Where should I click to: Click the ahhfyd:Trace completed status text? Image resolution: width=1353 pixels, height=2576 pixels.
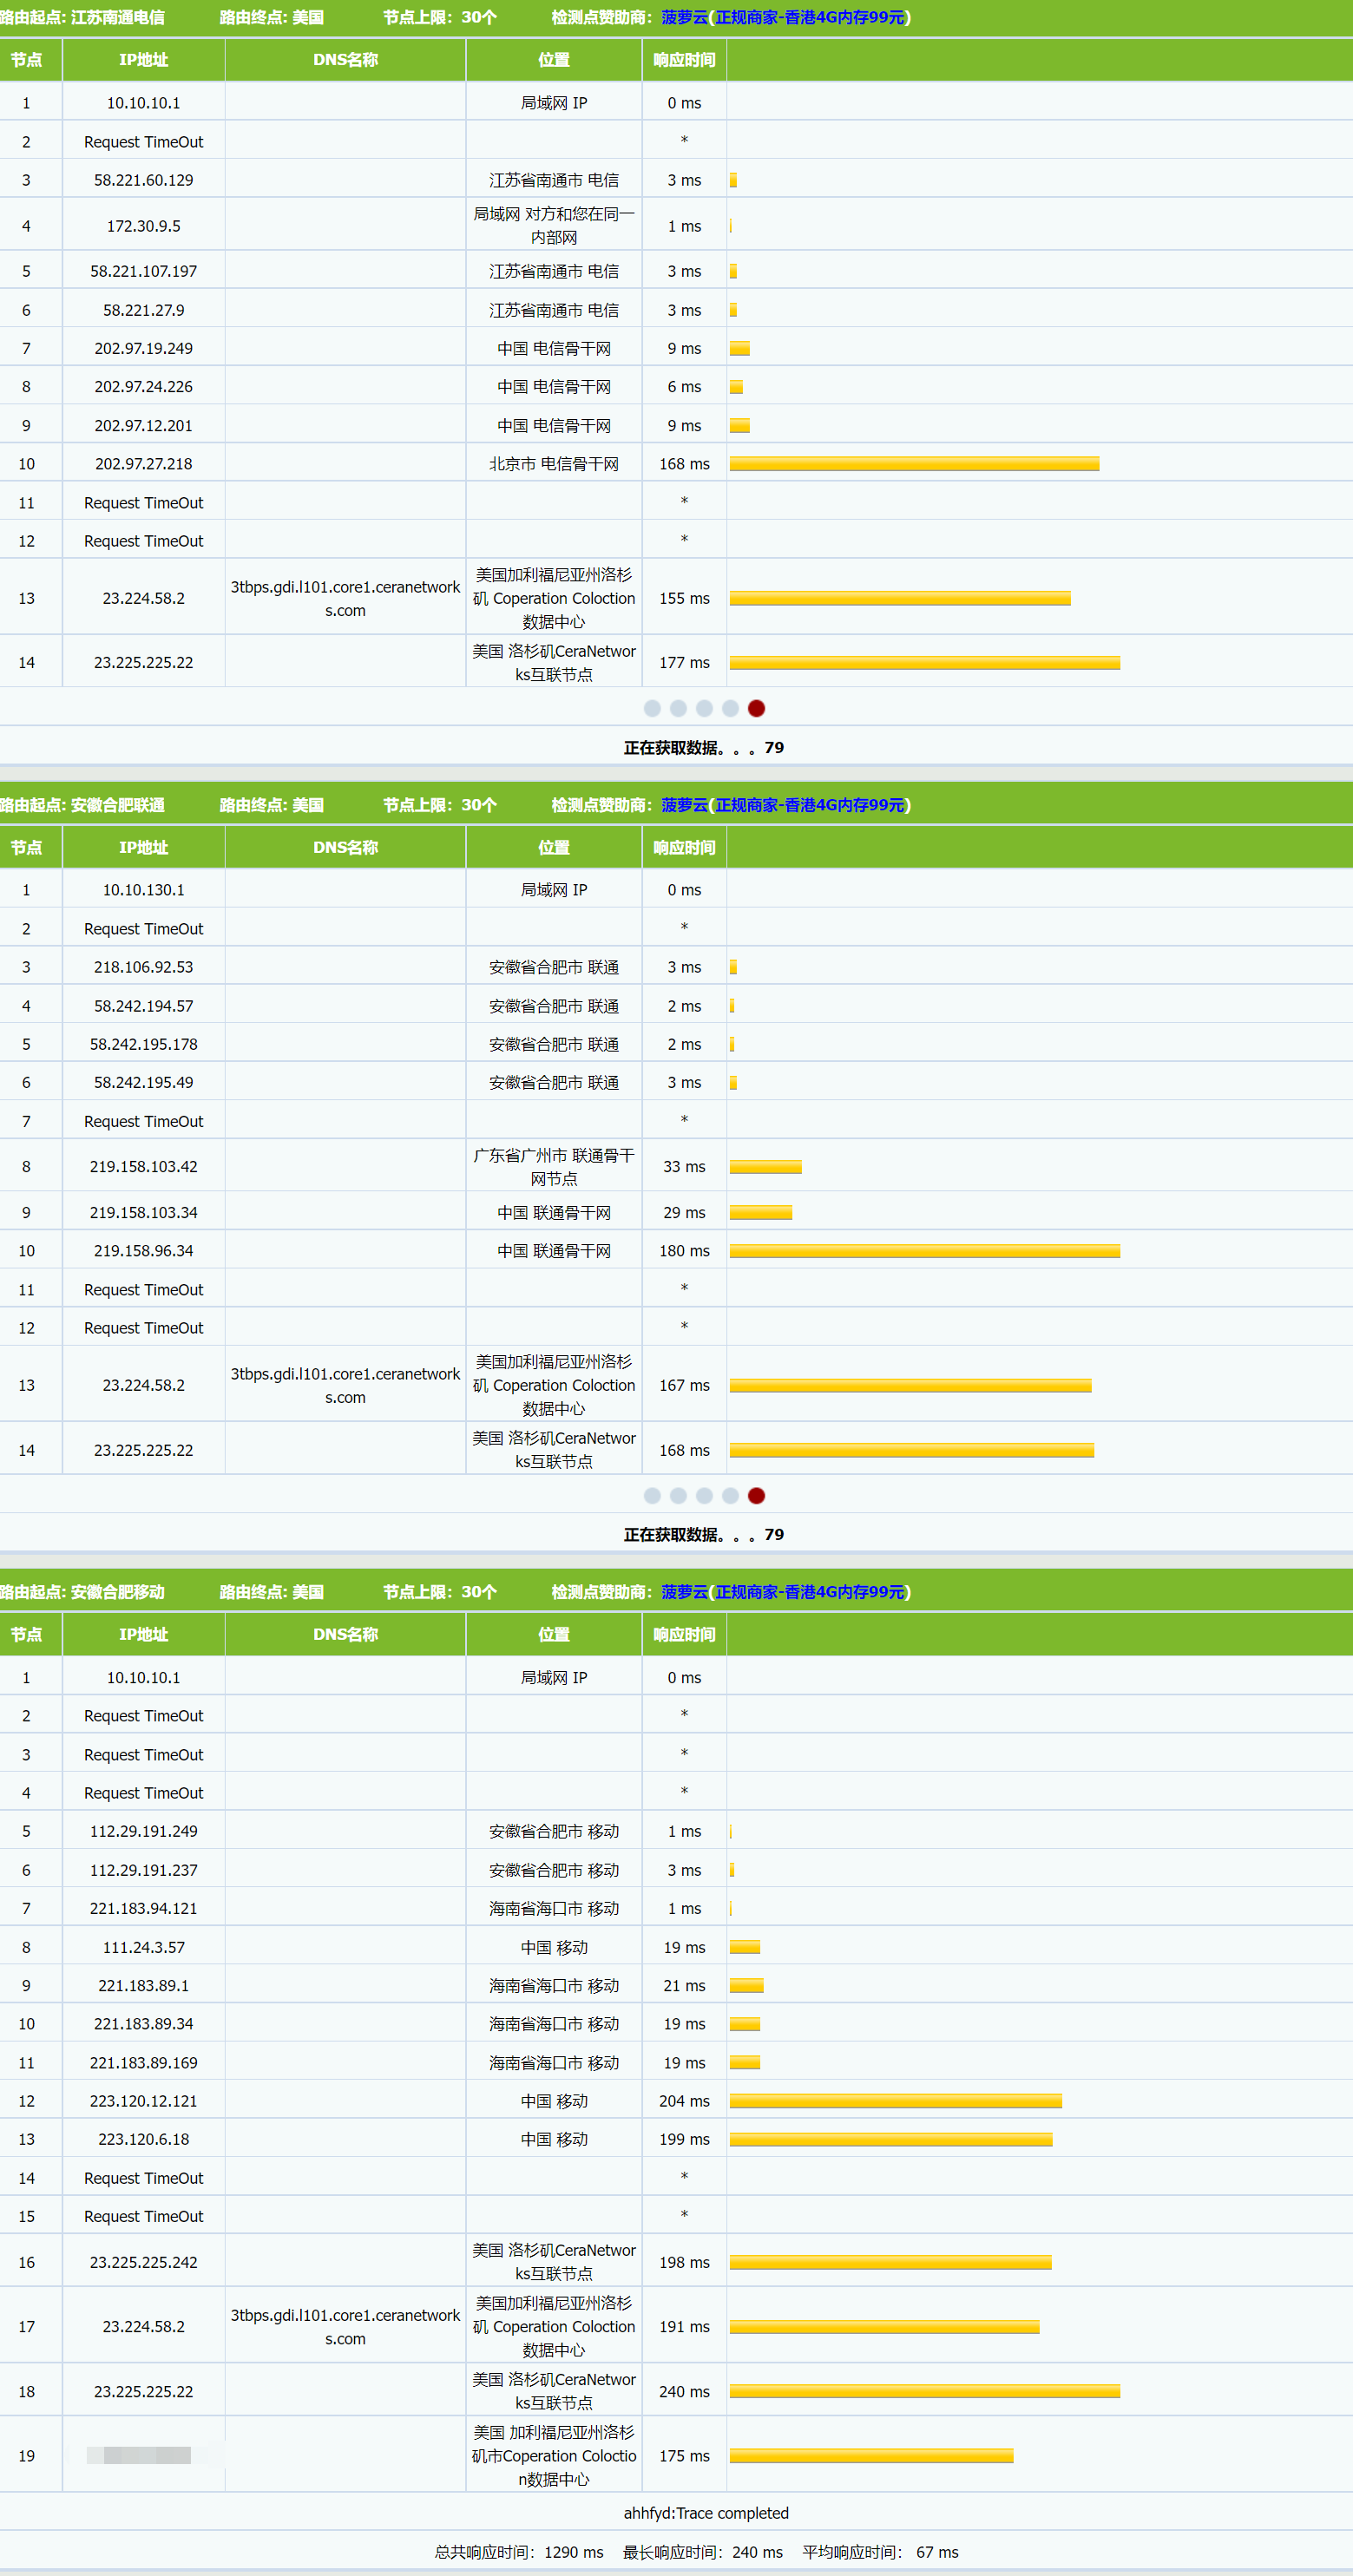coord(706,2513)
